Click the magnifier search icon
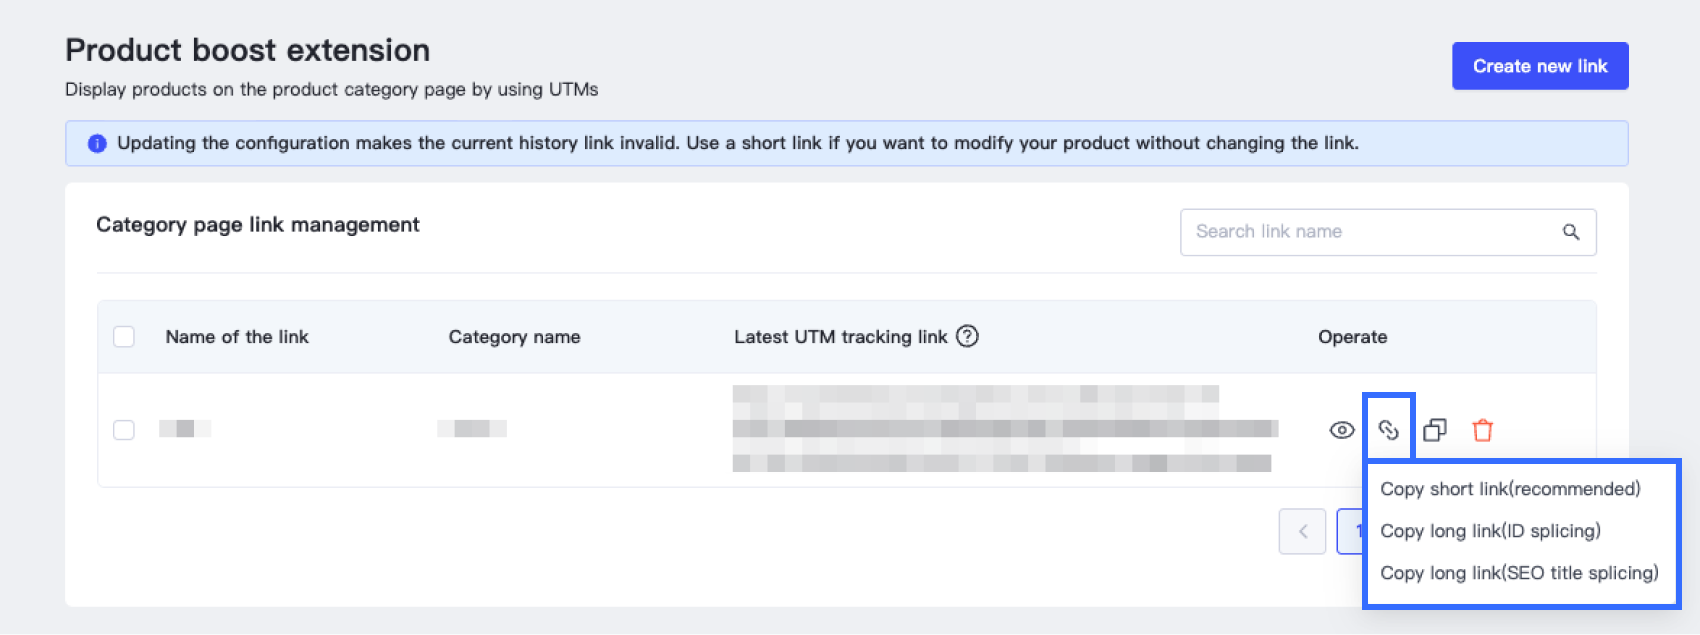 [x=1571, y=232]
